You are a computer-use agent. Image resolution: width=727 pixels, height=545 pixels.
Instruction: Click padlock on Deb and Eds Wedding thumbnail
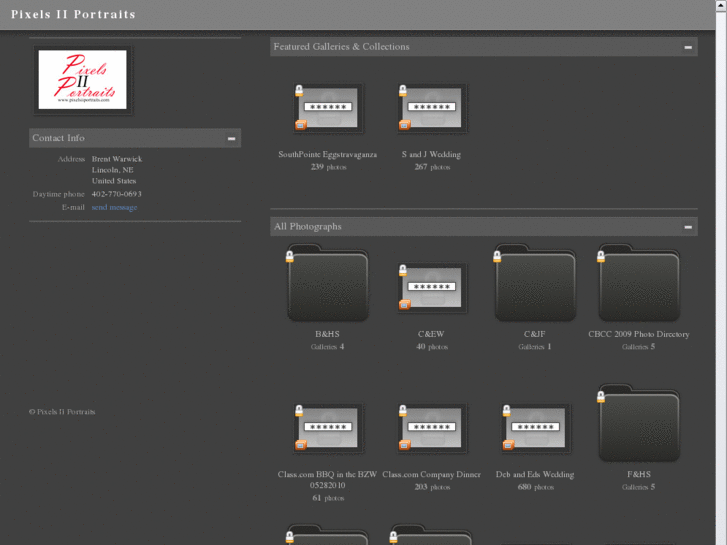tap(507, 410)
